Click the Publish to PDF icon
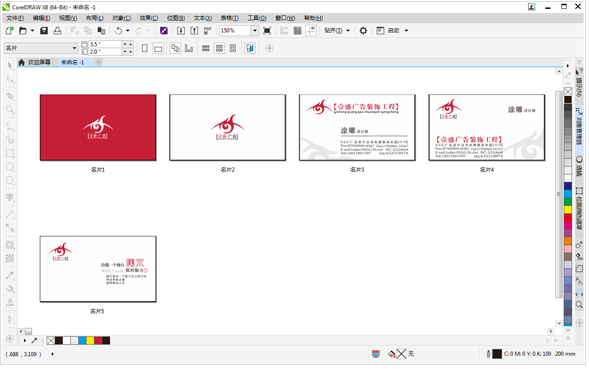 pos(208,31)
